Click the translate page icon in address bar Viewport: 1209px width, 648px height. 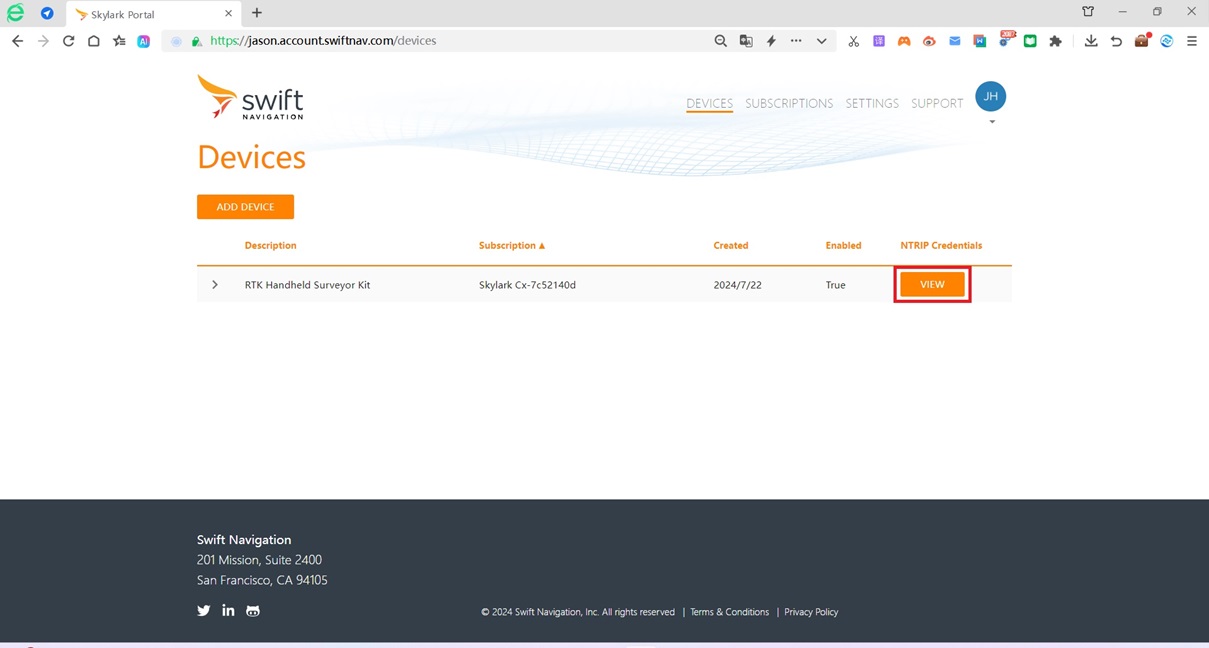coord(746,41)
